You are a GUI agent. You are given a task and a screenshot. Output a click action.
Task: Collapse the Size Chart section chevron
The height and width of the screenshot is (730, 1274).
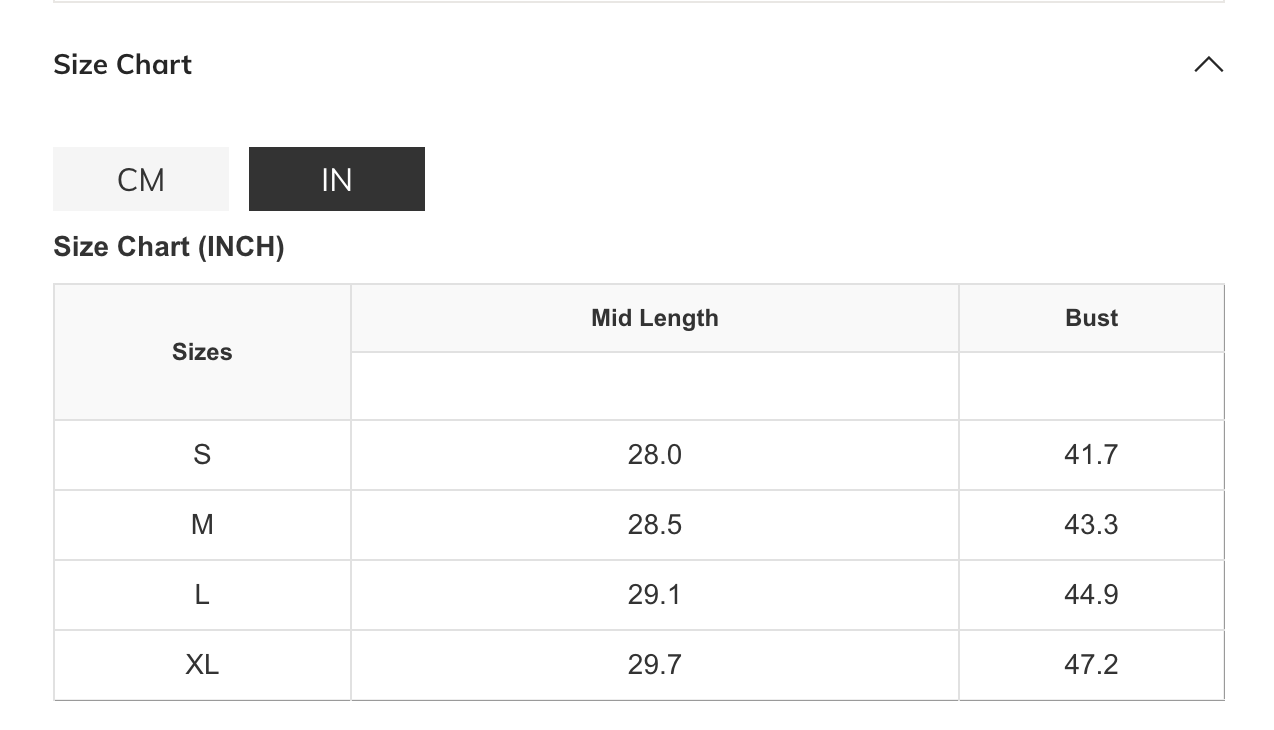[x=1208, y=65]
